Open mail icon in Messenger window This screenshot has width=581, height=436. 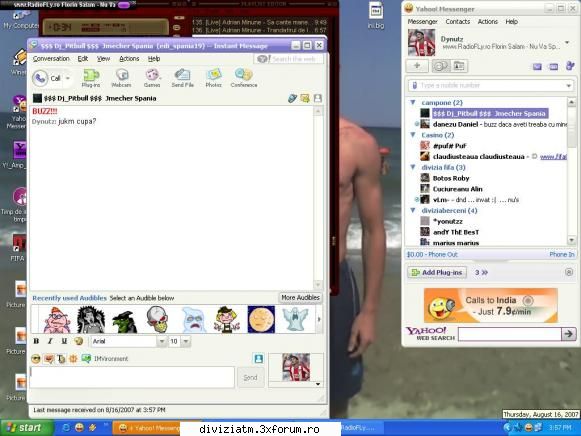click(x=537, y=67)
